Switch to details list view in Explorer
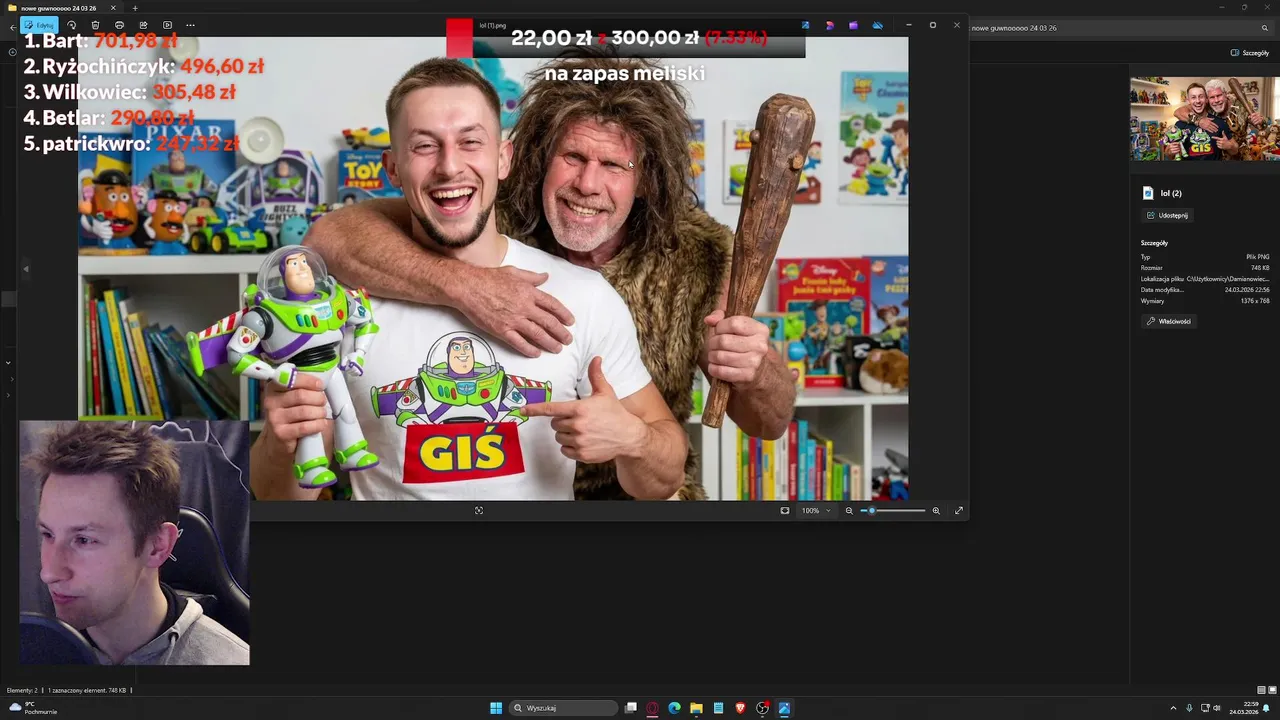This screenshot has width=1280, height=720. click(1261, 690)
